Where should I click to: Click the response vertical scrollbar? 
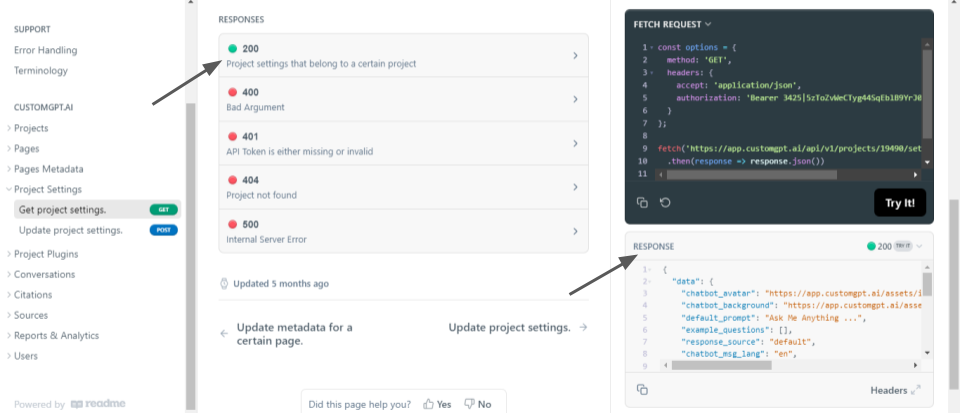[927, 284]
